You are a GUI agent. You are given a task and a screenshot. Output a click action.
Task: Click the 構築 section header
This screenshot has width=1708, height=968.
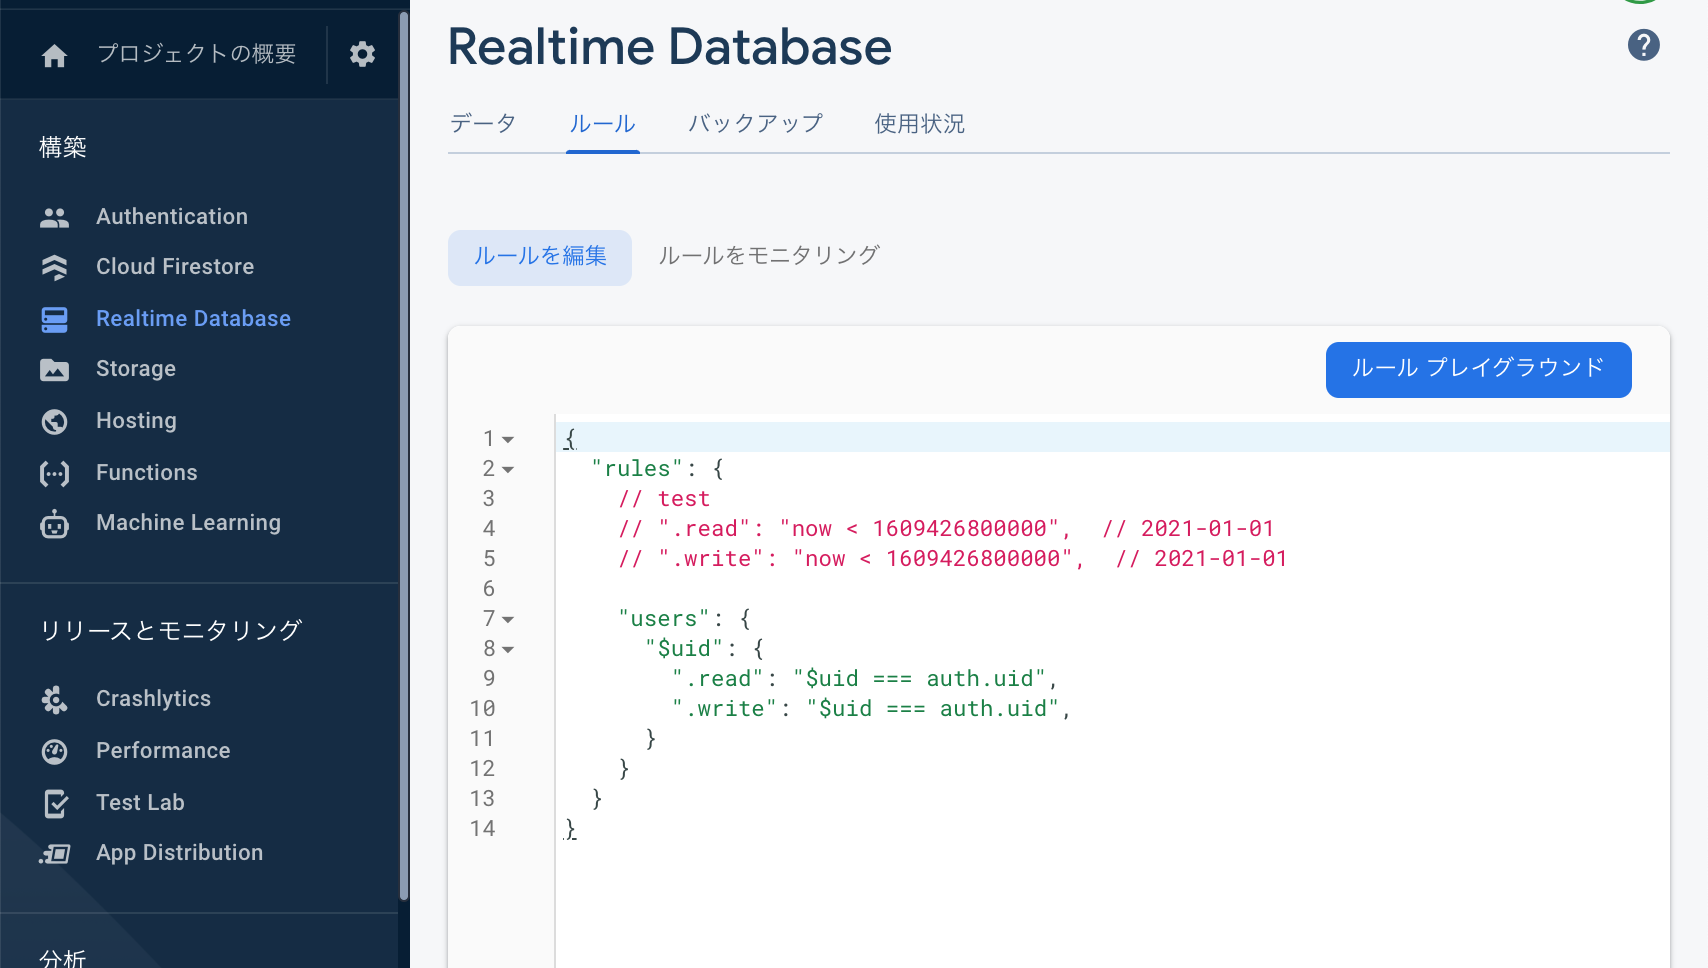click(63, 147)
